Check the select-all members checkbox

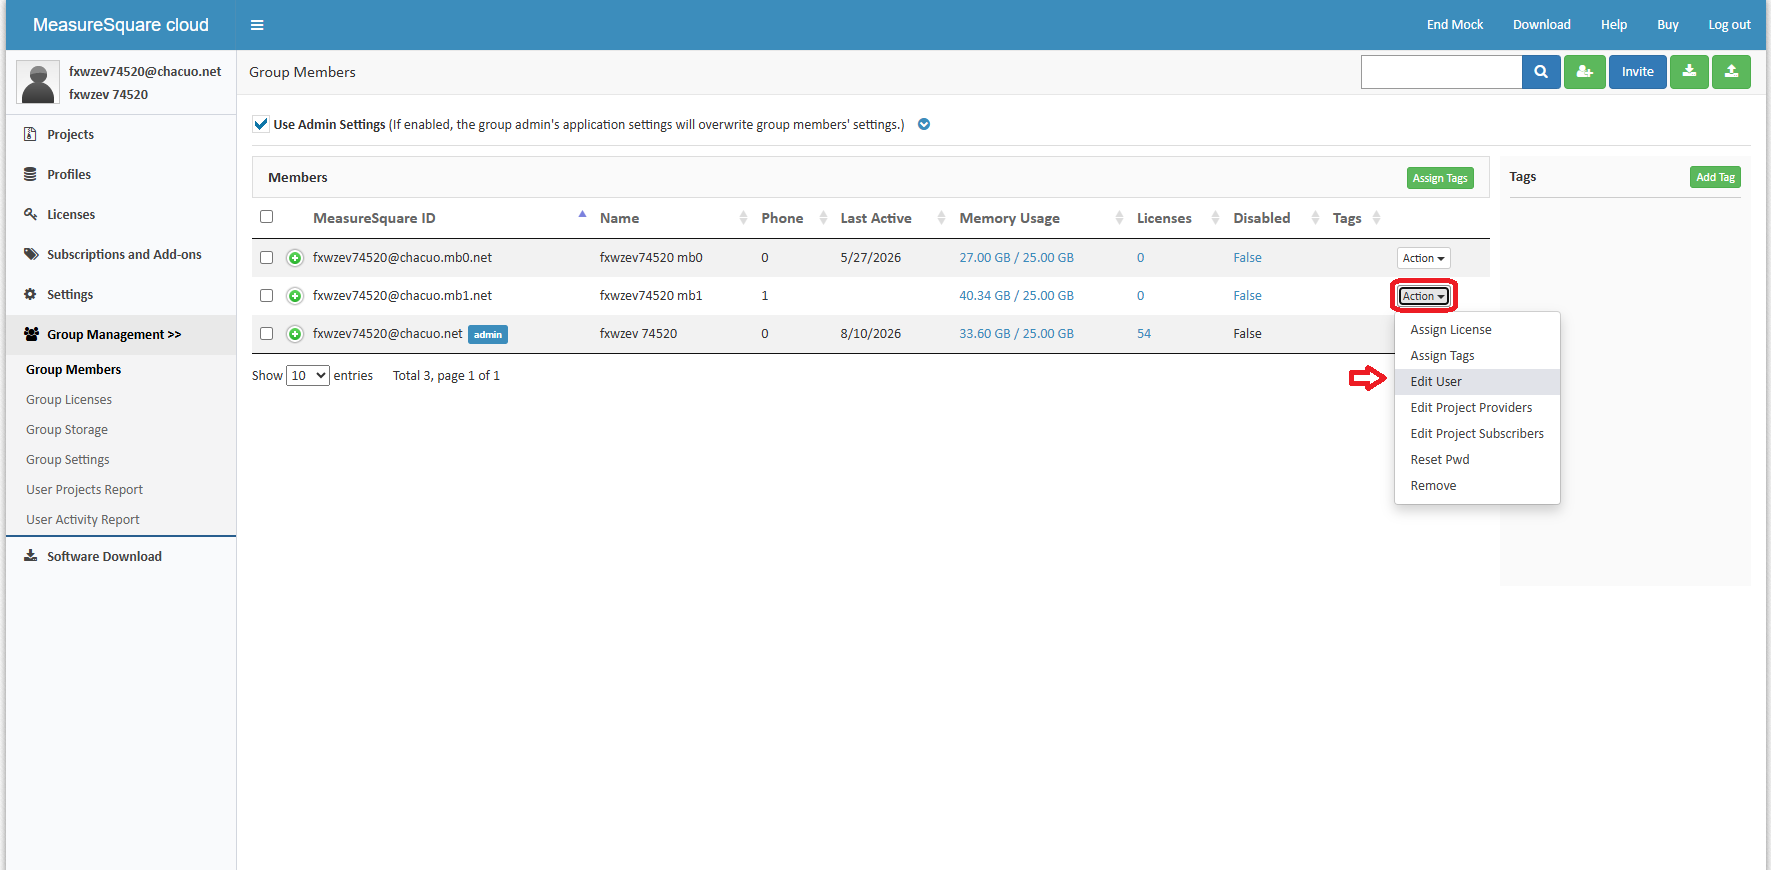[266, 217]
